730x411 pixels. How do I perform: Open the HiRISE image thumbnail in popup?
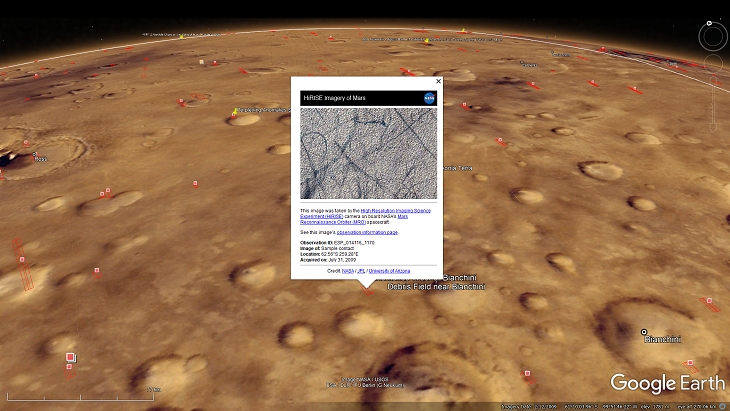pos(368,153)
